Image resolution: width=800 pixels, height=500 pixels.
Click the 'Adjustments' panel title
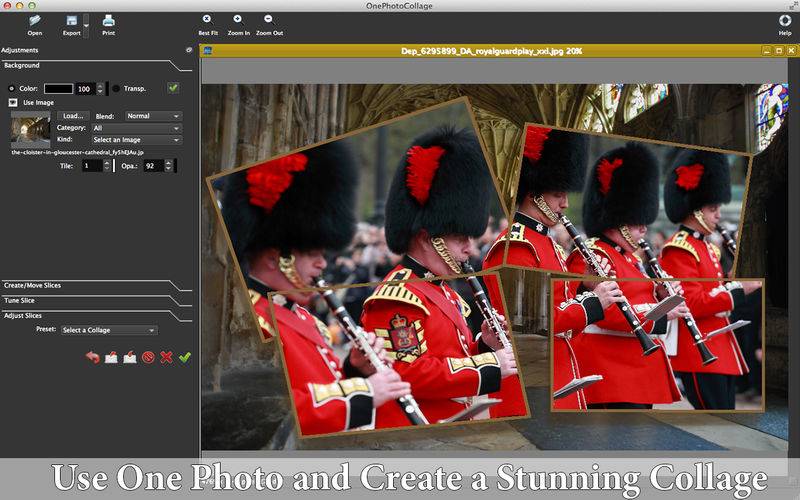[x=19, y=50]
